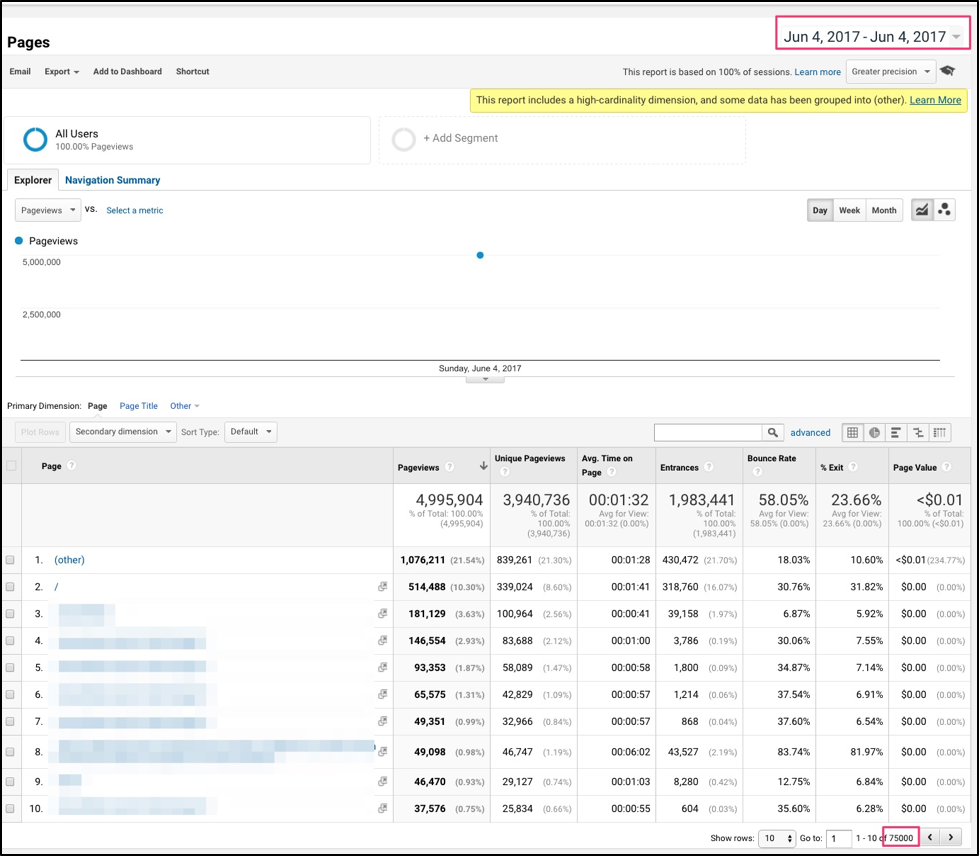Viewport: 979px width, 856px height.
Task: Open the Jun 4, 2017 date range picker
Action: (x=870, y=35)
